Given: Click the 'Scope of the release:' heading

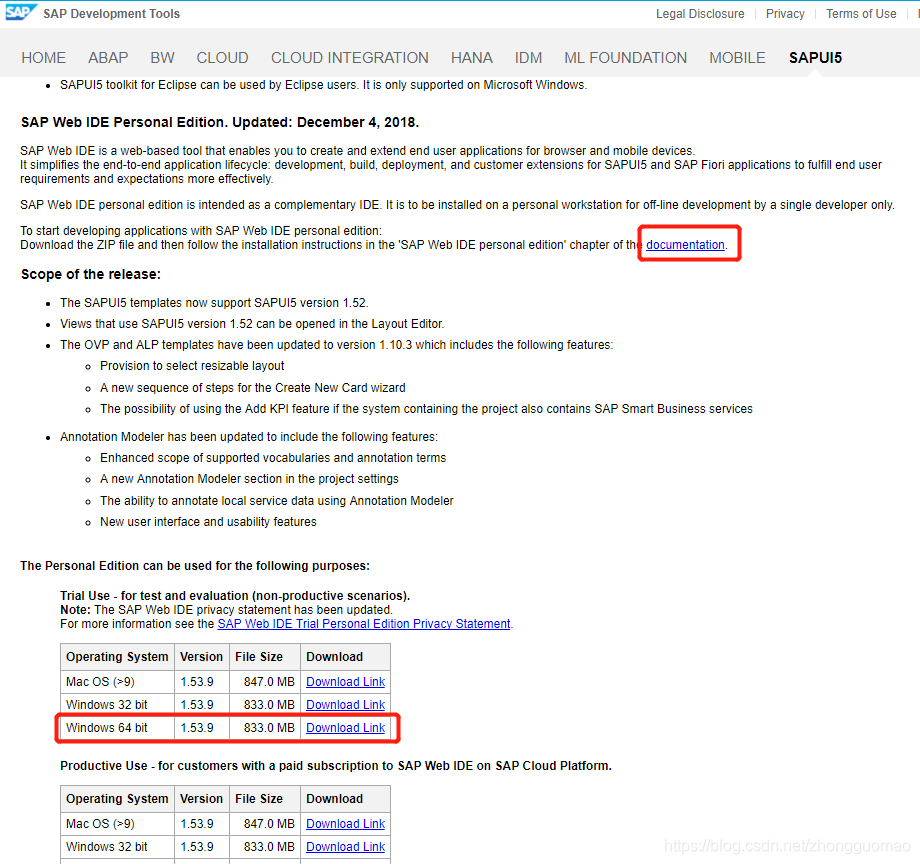Looking at the screenshot, I should (x=91, y=275).
